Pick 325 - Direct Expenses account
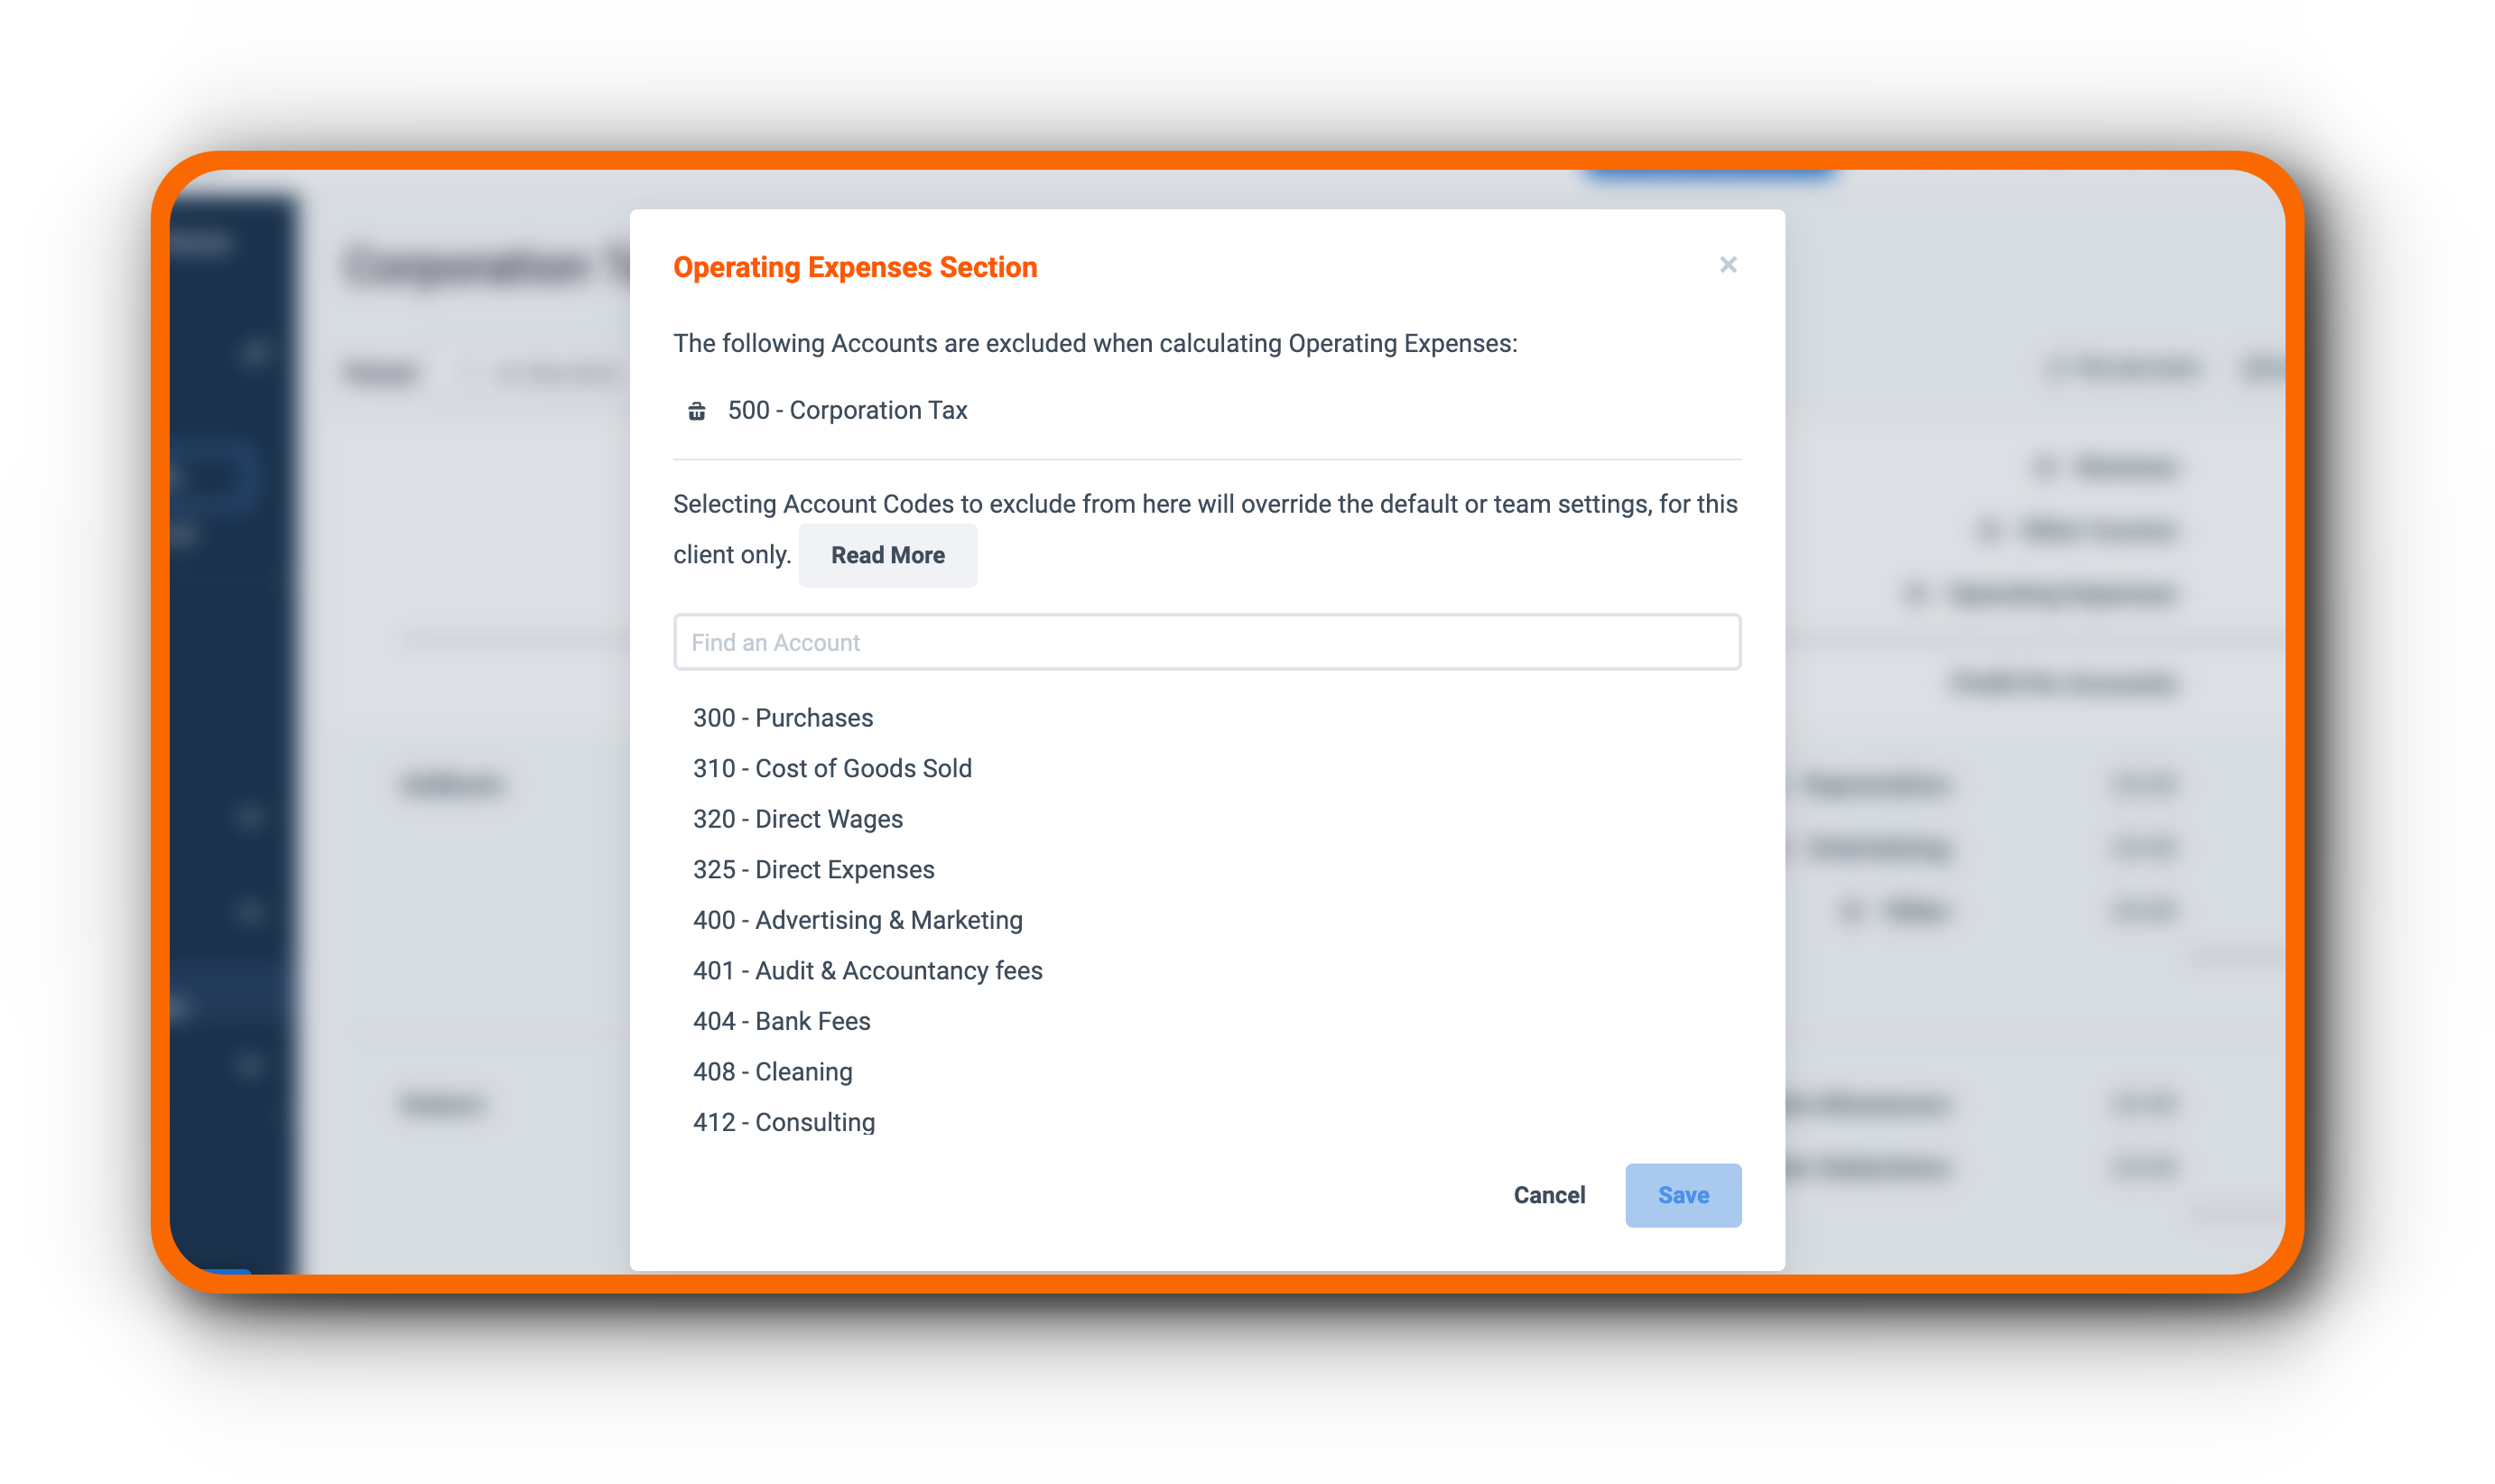The width and height of the screenshot is (2495, 1484). tap(813, 869)
